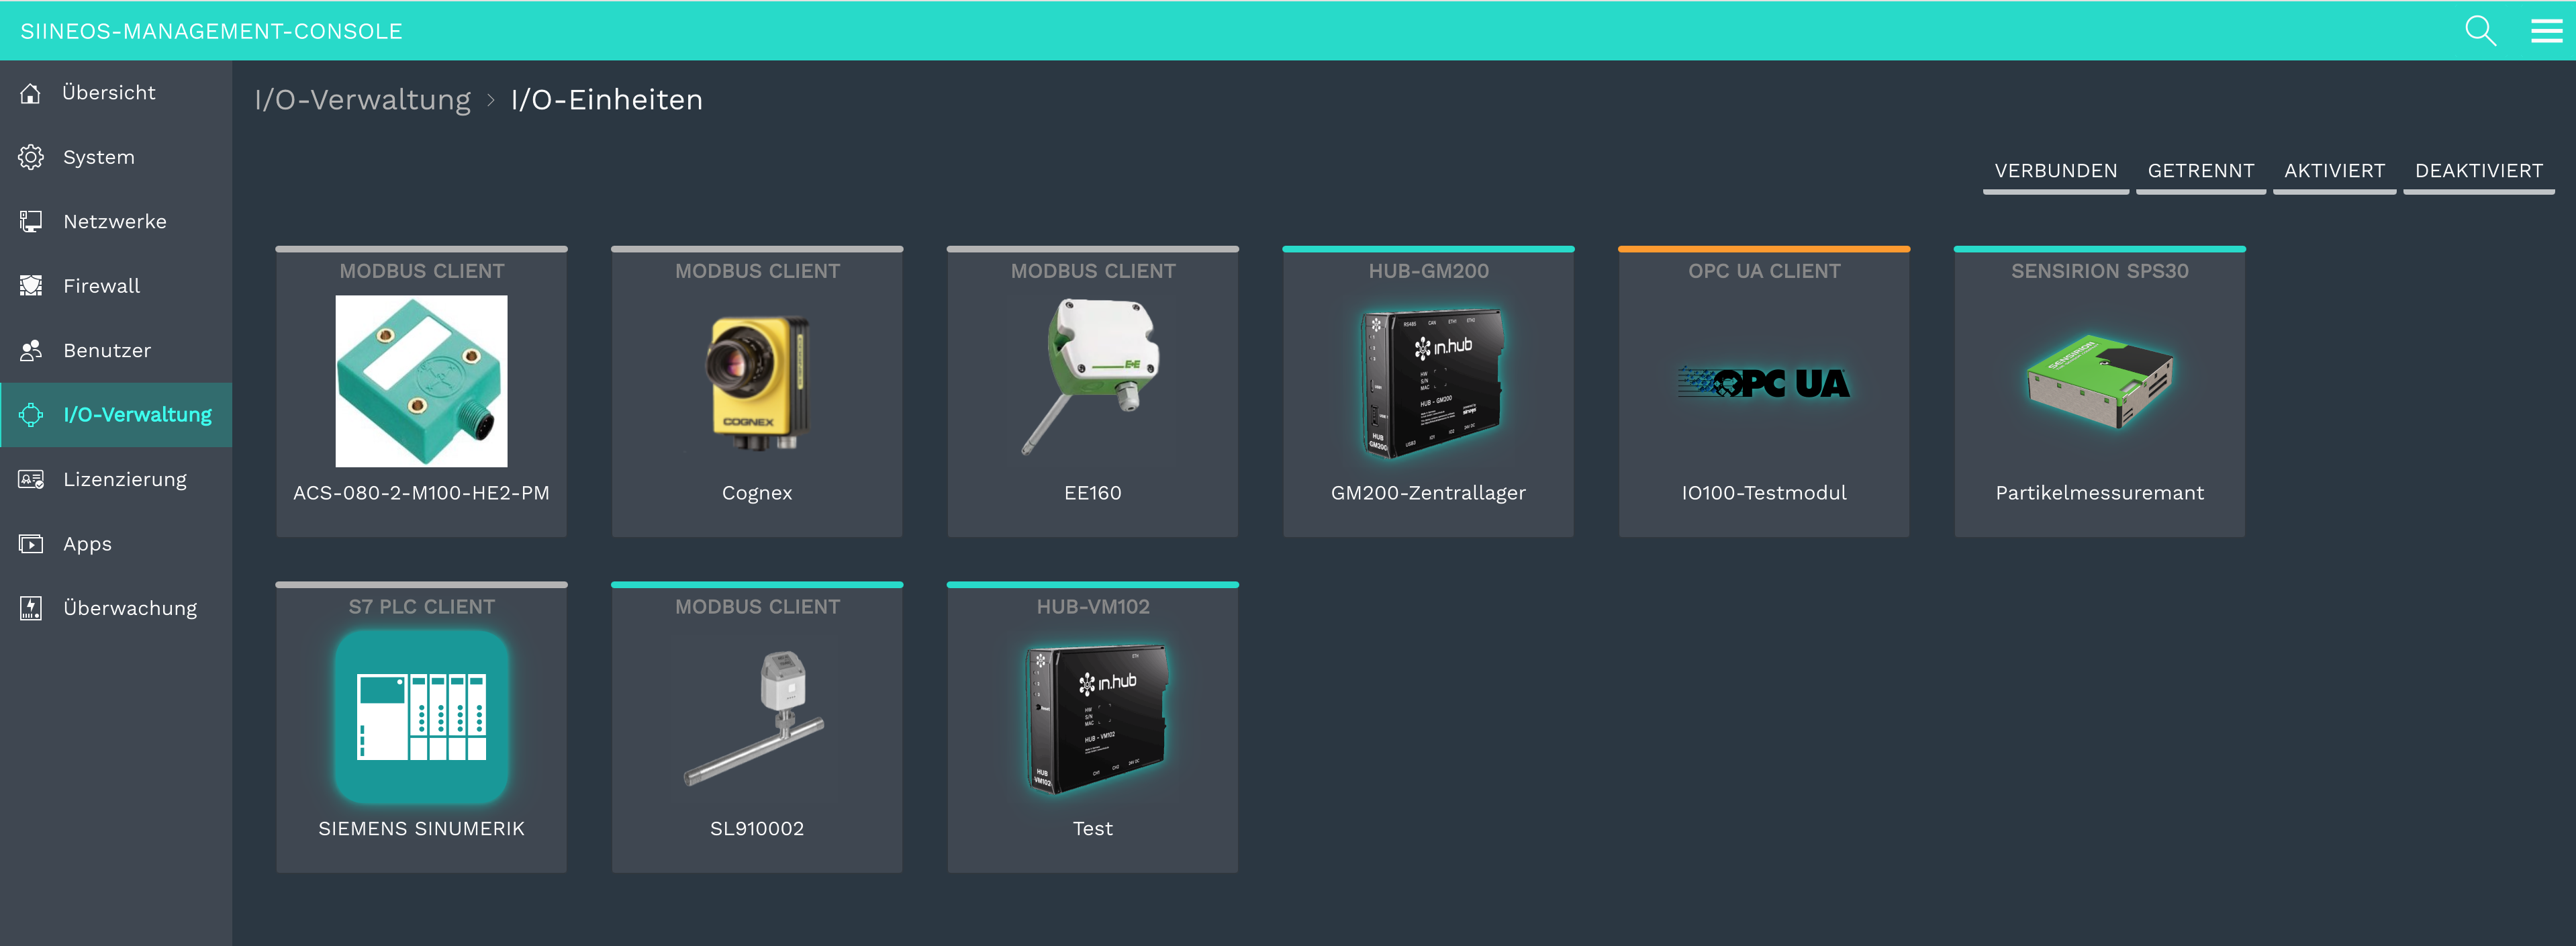Viewport: 2576px width, 946px height.
Task: Open Benutzer section
Action: pyautogui.click(x=116, y=350)
